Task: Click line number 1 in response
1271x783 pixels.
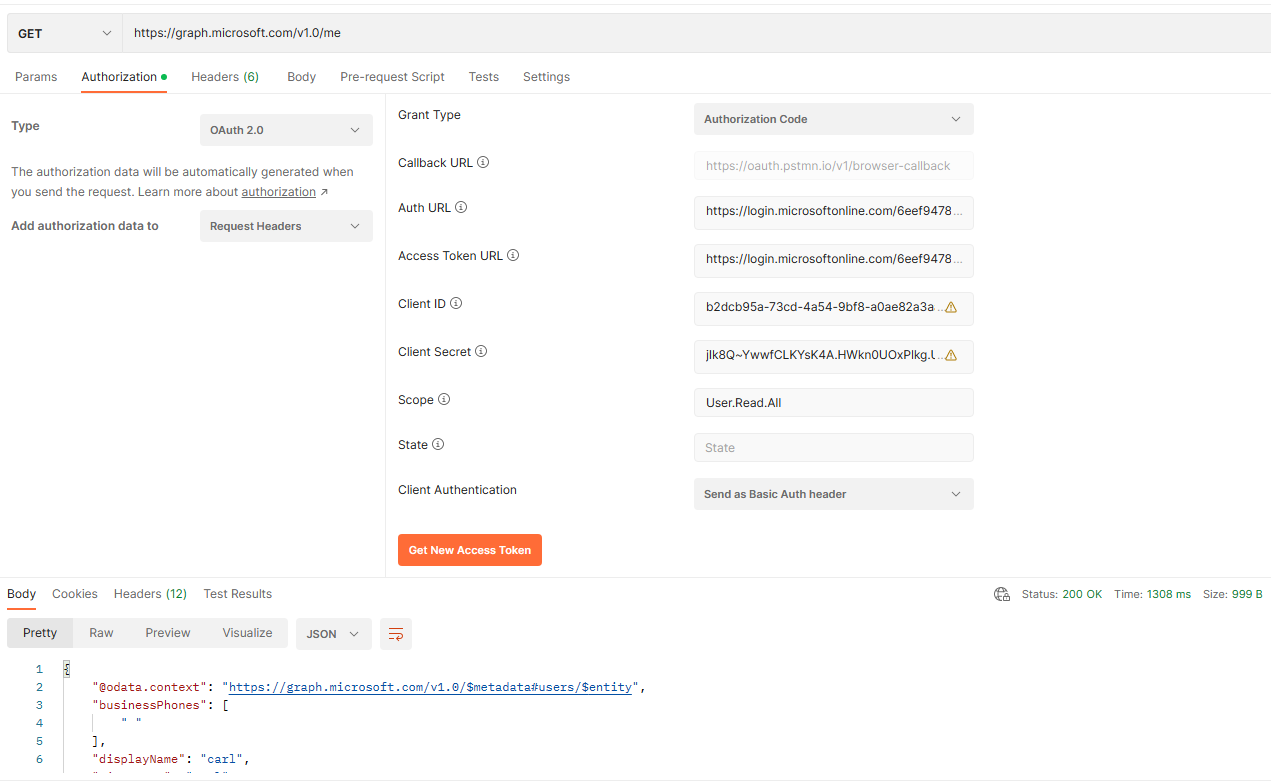Action: point(39,669)
